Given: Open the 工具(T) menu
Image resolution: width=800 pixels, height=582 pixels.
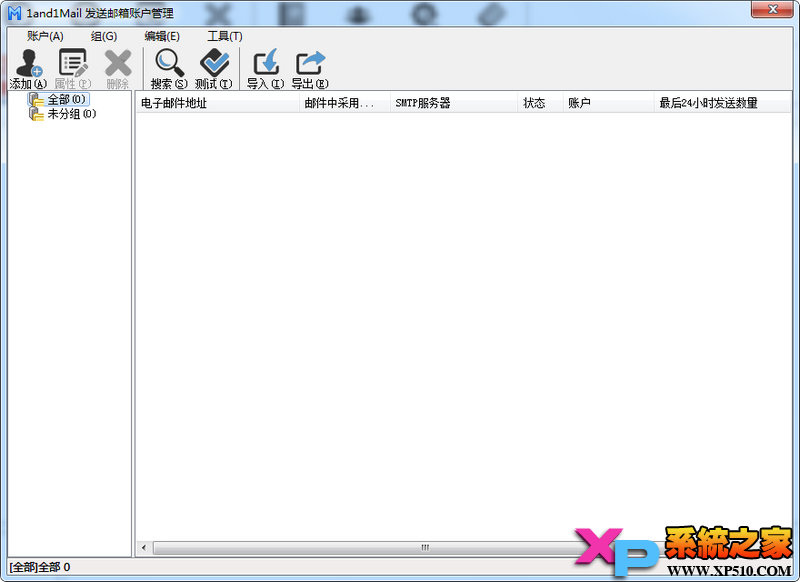Looking at the screenshot, I should [x=225, y=36].
